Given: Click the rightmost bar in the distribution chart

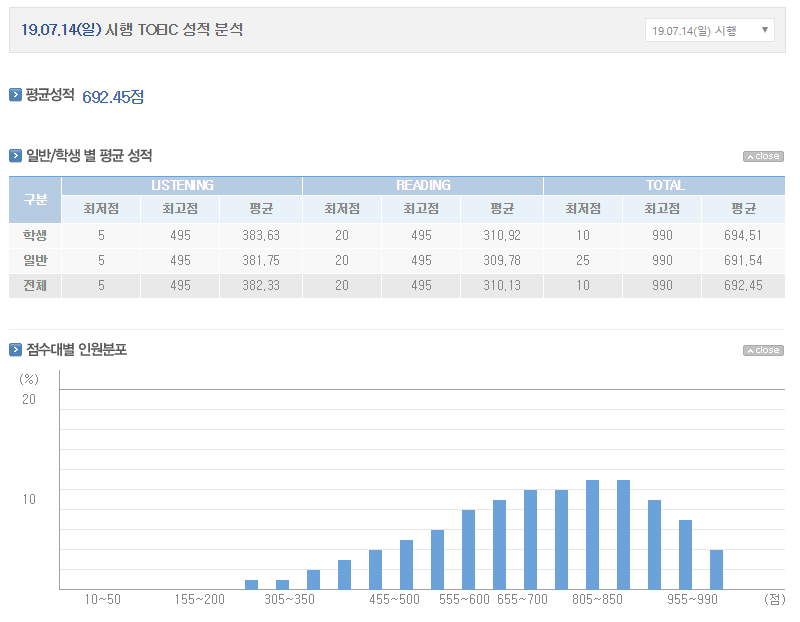Looking at the screenshot, I should (x=716, y=569).
